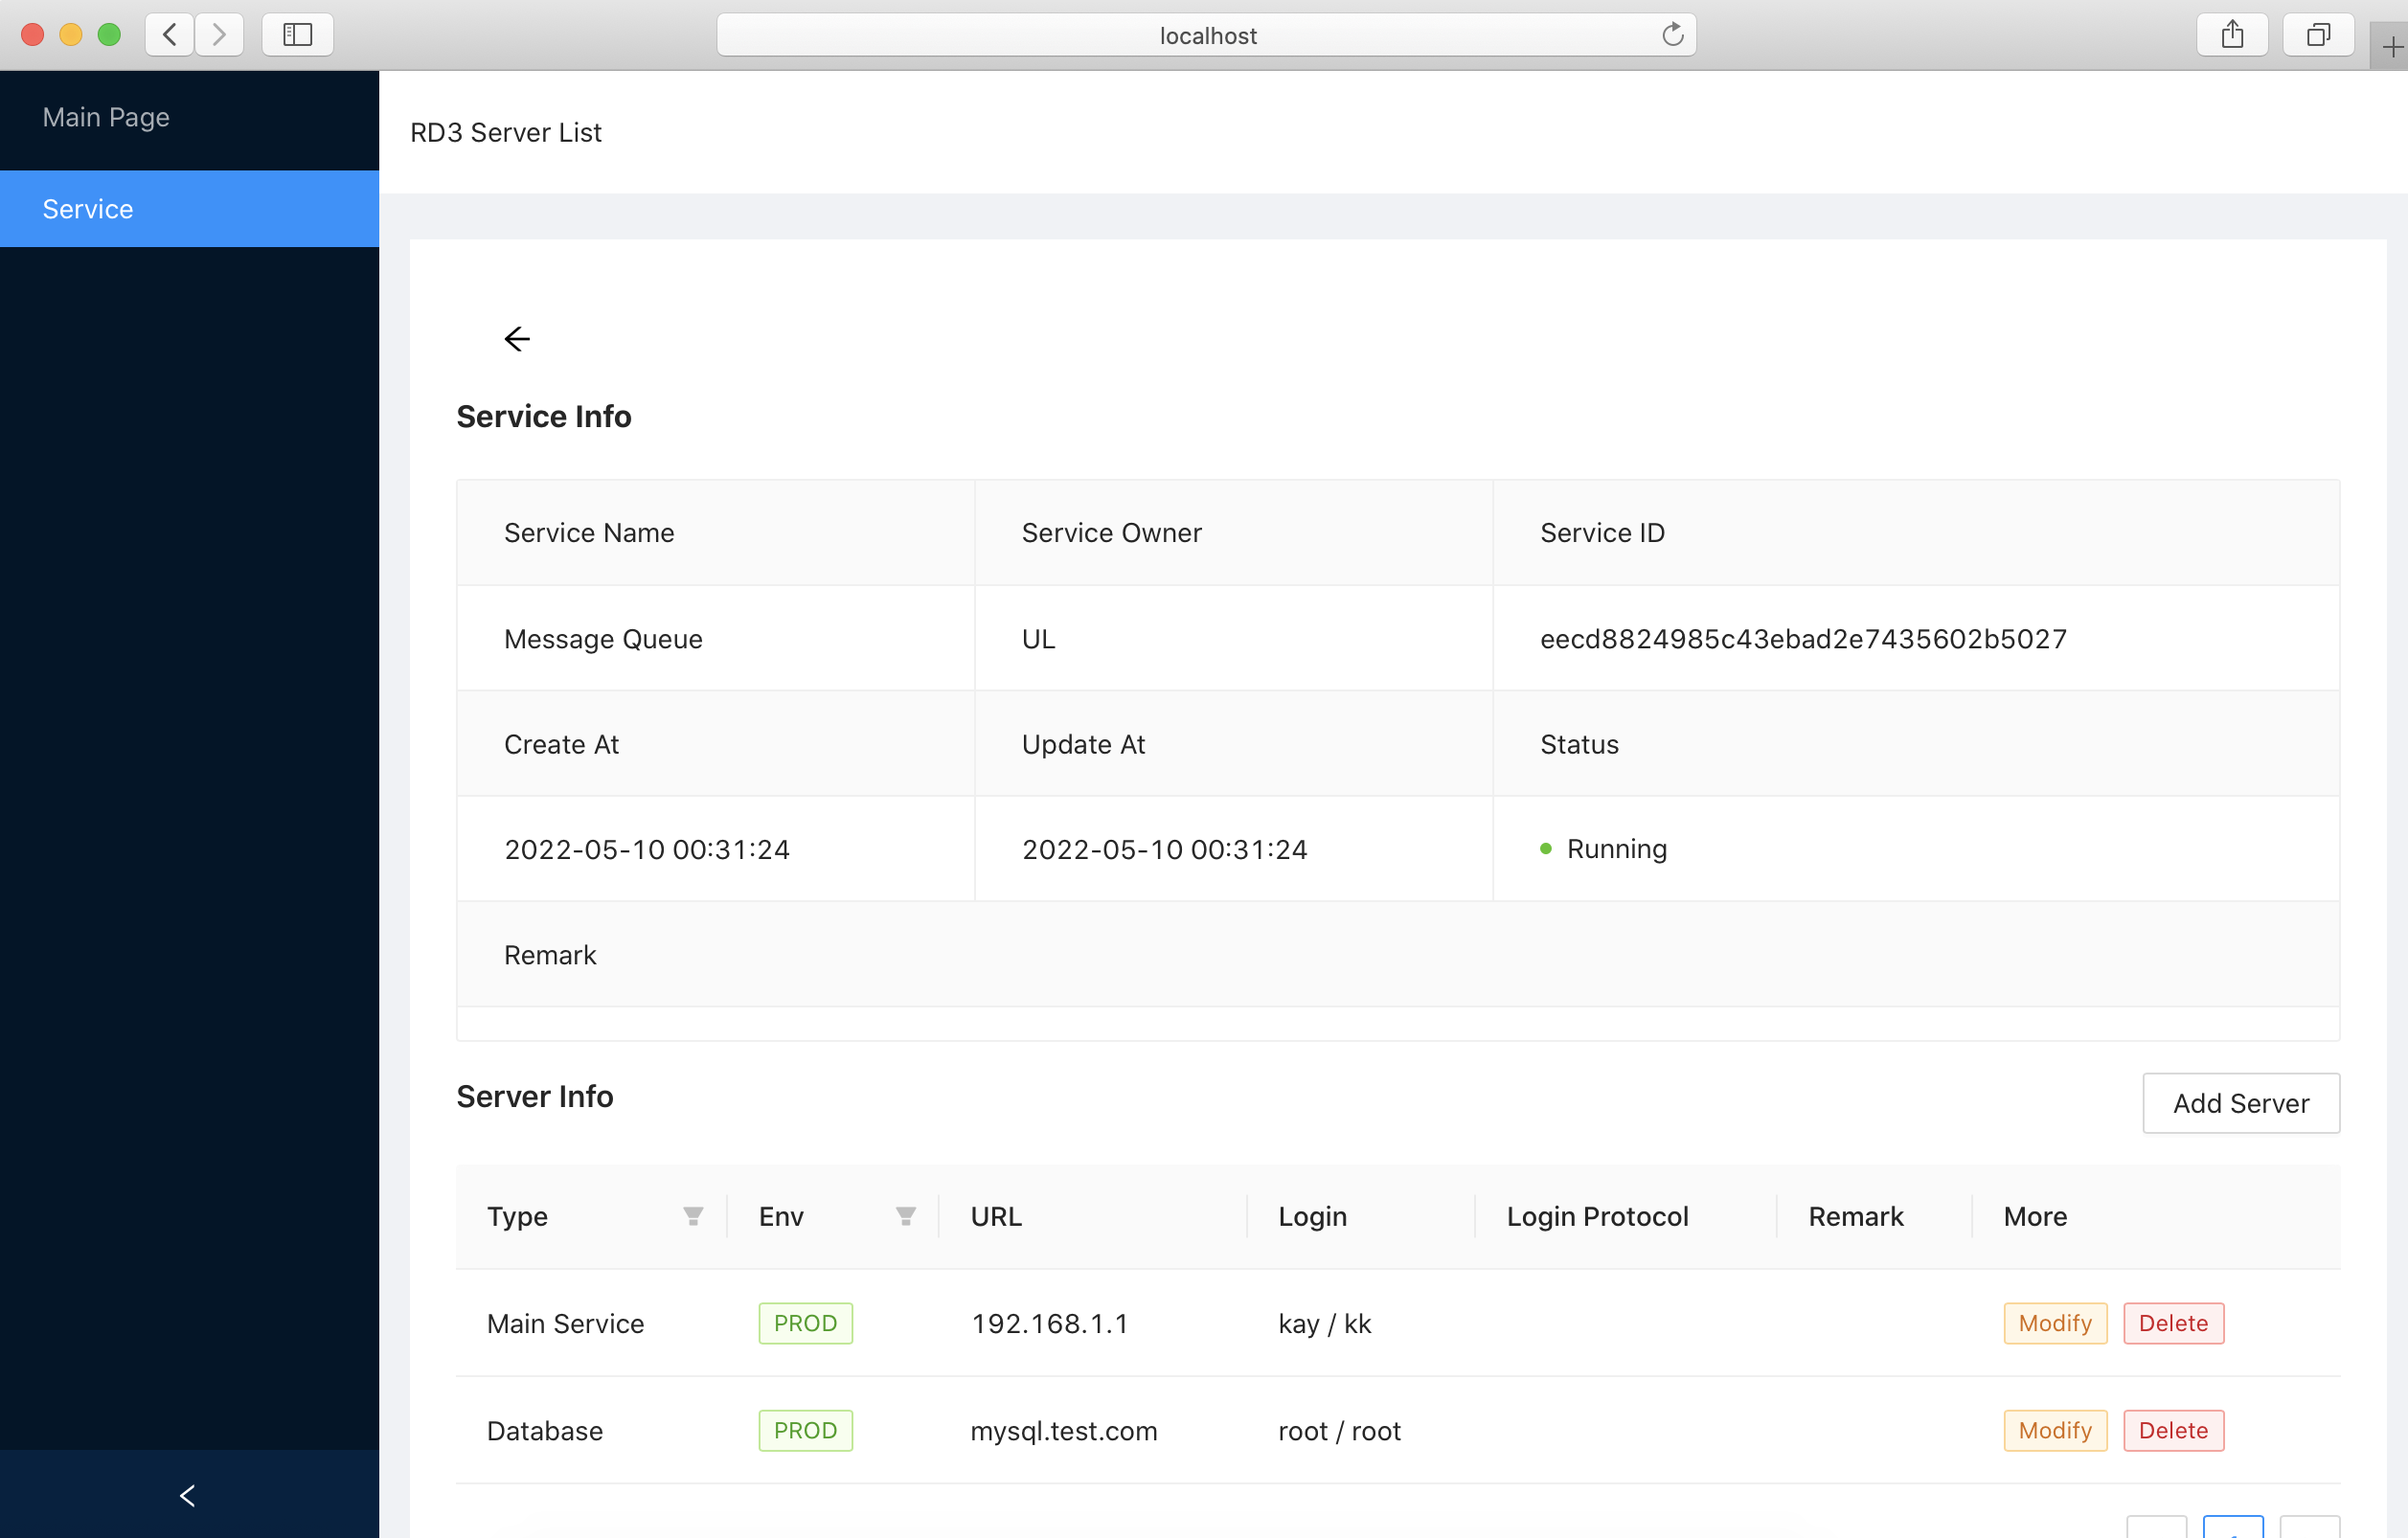
Task: Click the PROD tag in Main Service row
Action: 805,1323
